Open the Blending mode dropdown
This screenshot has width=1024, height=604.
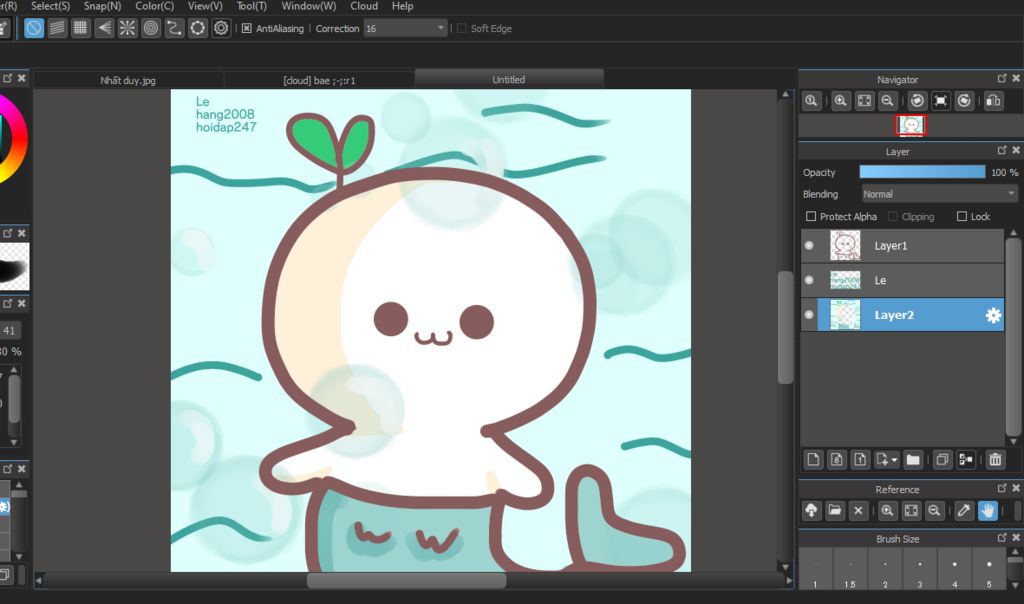[x=939, y=194]
